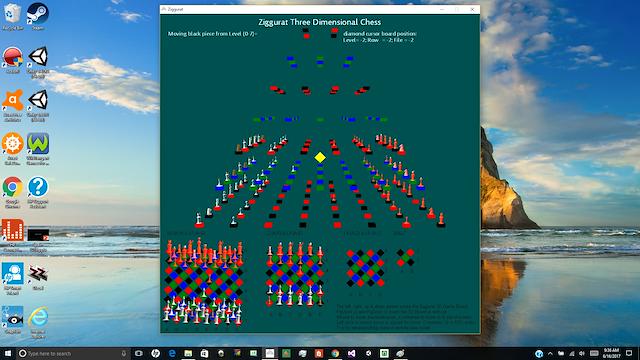
Task: Open the blue question mark HP Support desktop icon
Action: (38, 191)
